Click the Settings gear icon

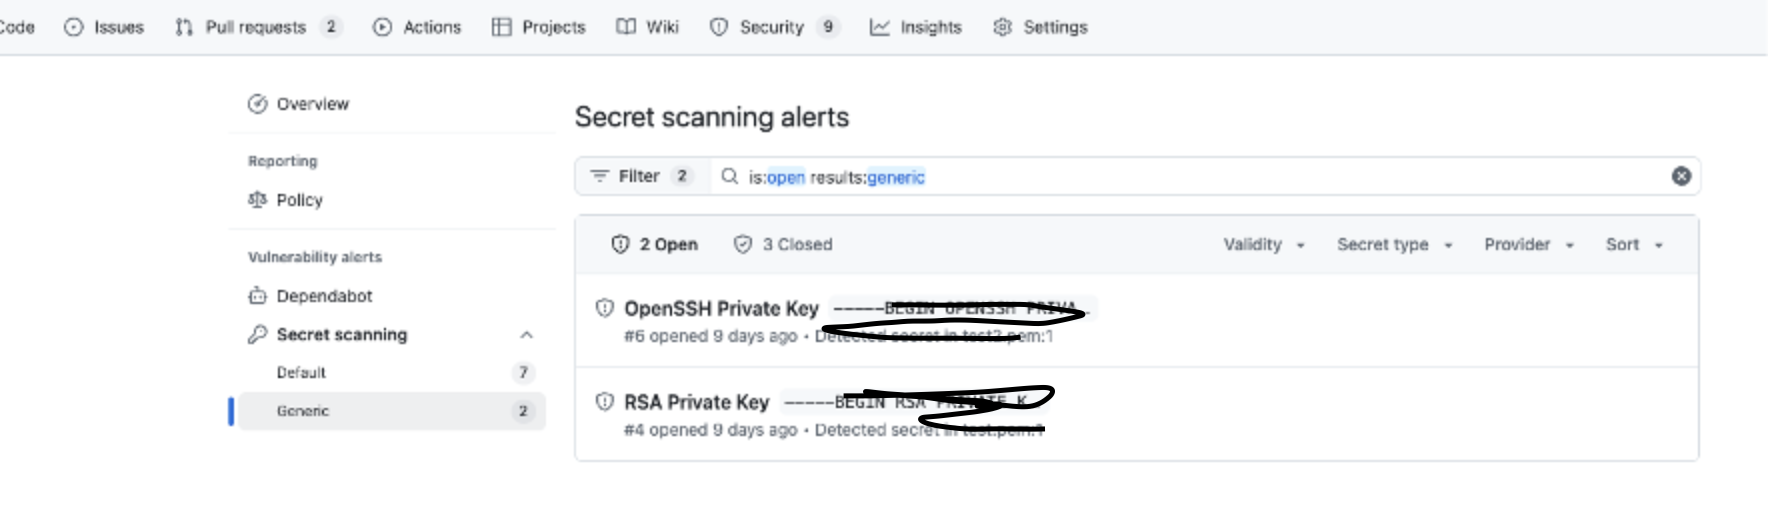click(1002, 27)
